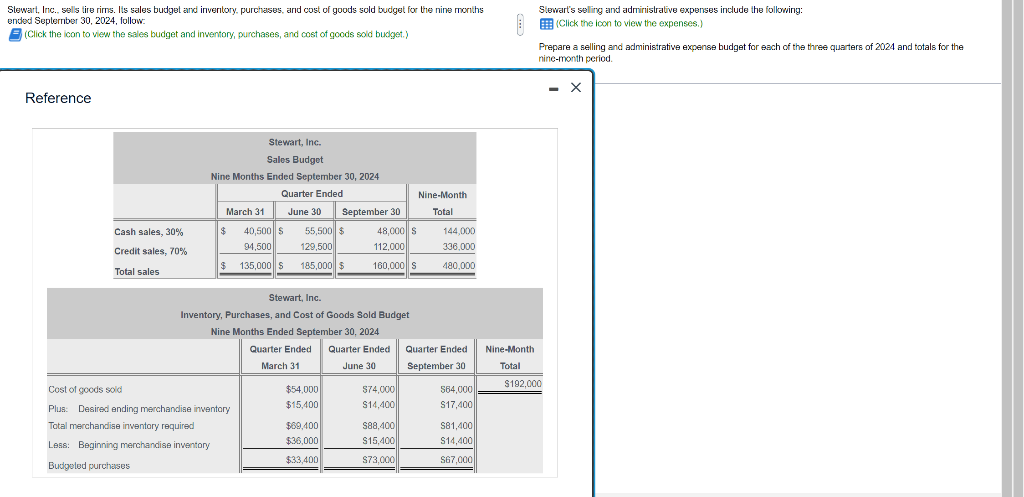Click the vertical dots panel divider handle
This screenshot has width=1024, height=497.
[x=520, y=25]
